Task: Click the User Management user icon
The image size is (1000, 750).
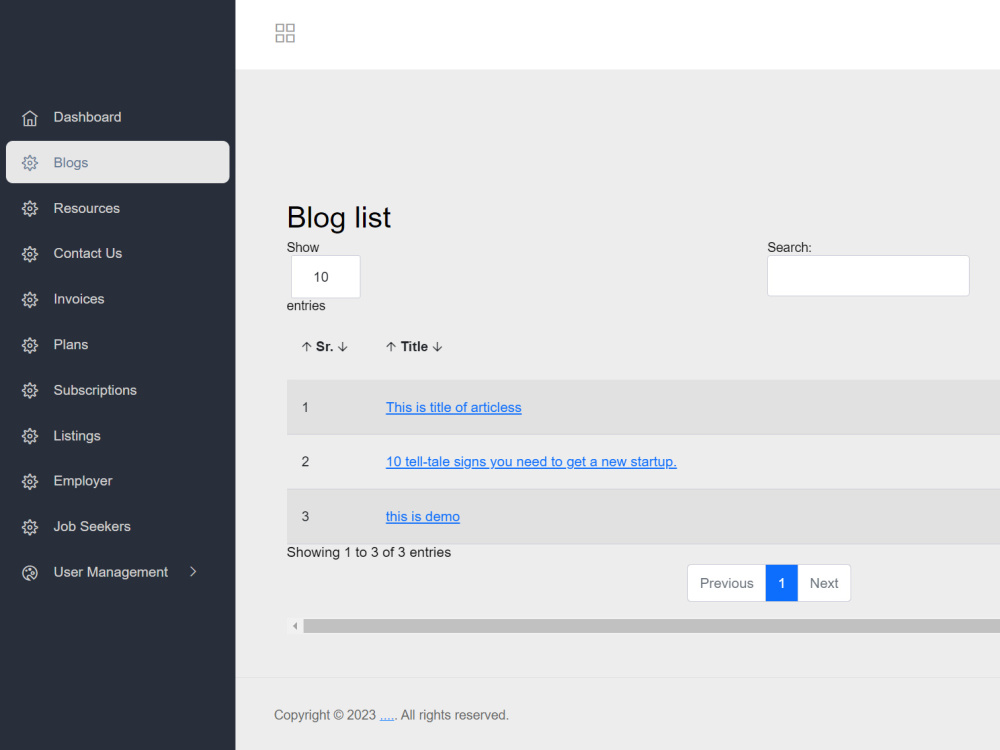Action: point(30,572)
